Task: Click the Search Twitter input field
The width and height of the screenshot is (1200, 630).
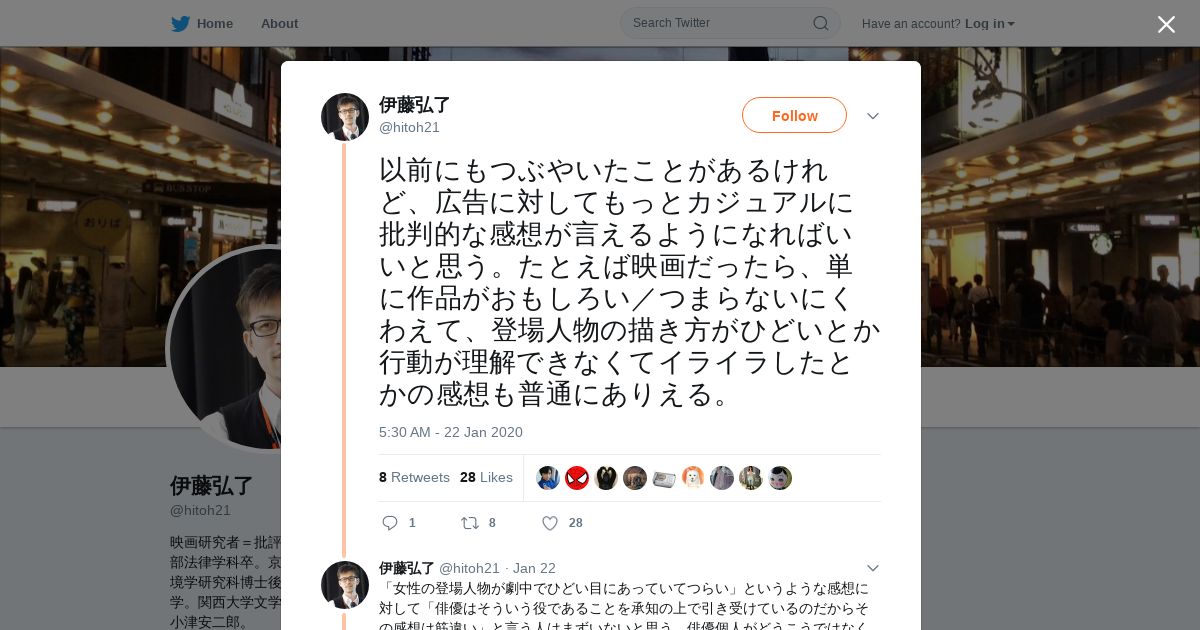Action: coord(730,23)
